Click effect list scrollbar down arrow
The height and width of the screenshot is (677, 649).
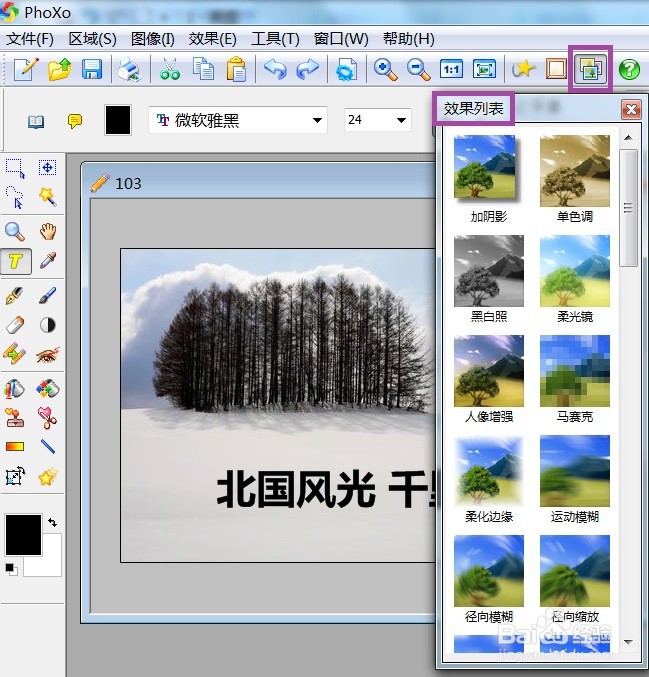pyautogui.click(x=629, y=642)
